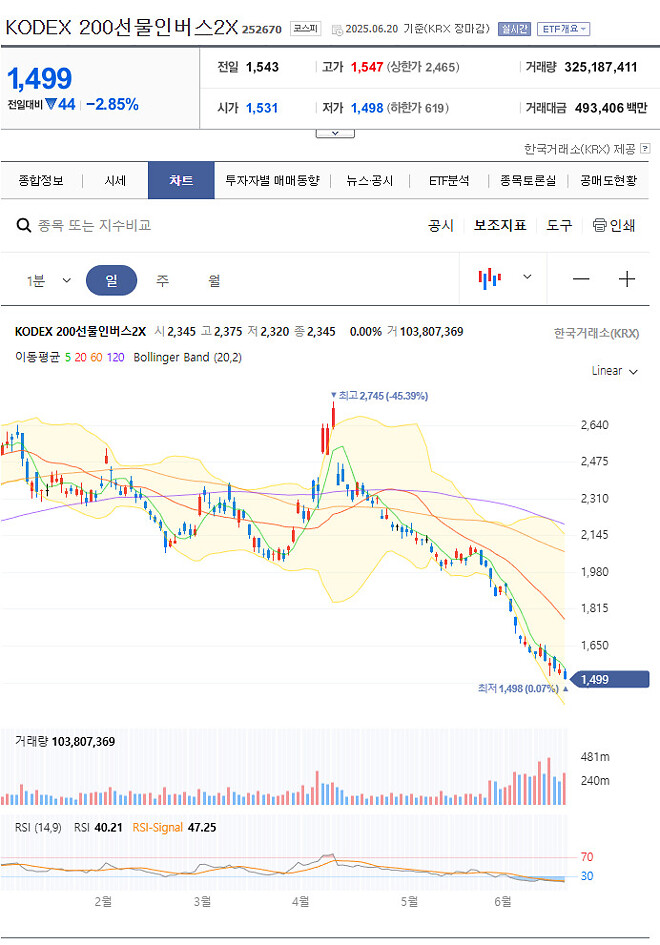660x945 pixels.
Task: Zoom into the chart with the plus icon
Action: pyautogui.click(x=628, y=278)
